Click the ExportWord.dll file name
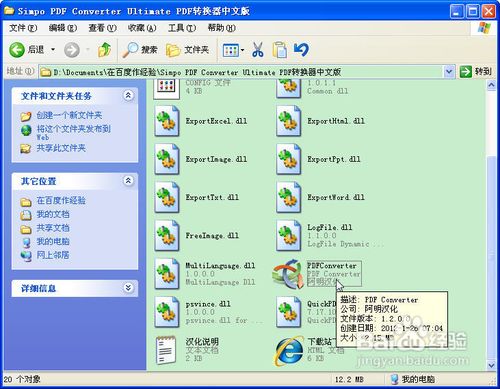The height and width of the screenshot is (389, 500). pos(336,197)
